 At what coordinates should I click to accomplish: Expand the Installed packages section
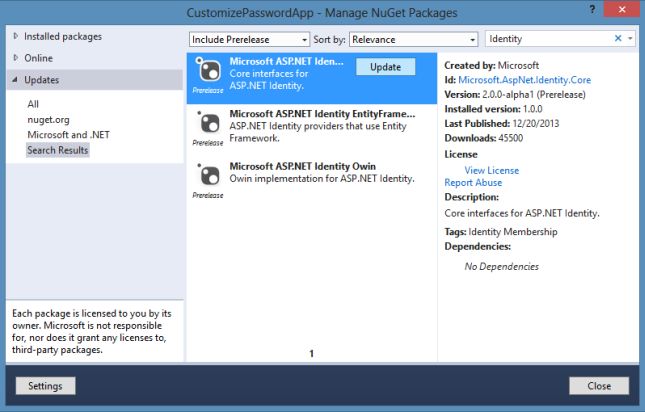tap(16, 36)
